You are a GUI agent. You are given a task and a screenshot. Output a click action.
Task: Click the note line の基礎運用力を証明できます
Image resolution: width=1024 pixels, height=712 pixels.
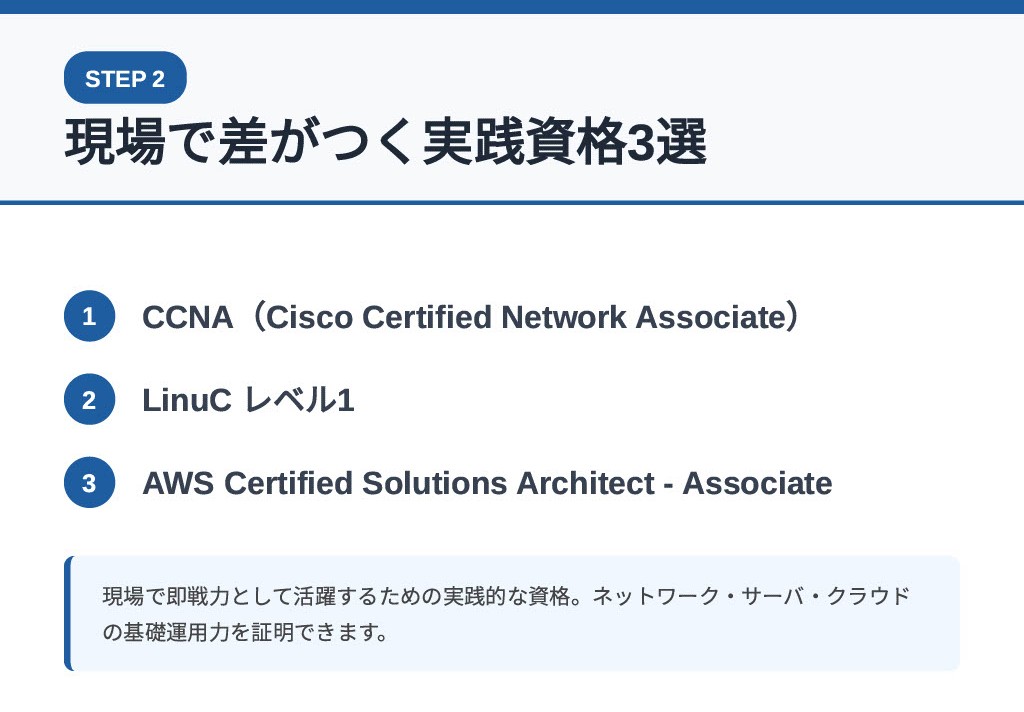246,632
